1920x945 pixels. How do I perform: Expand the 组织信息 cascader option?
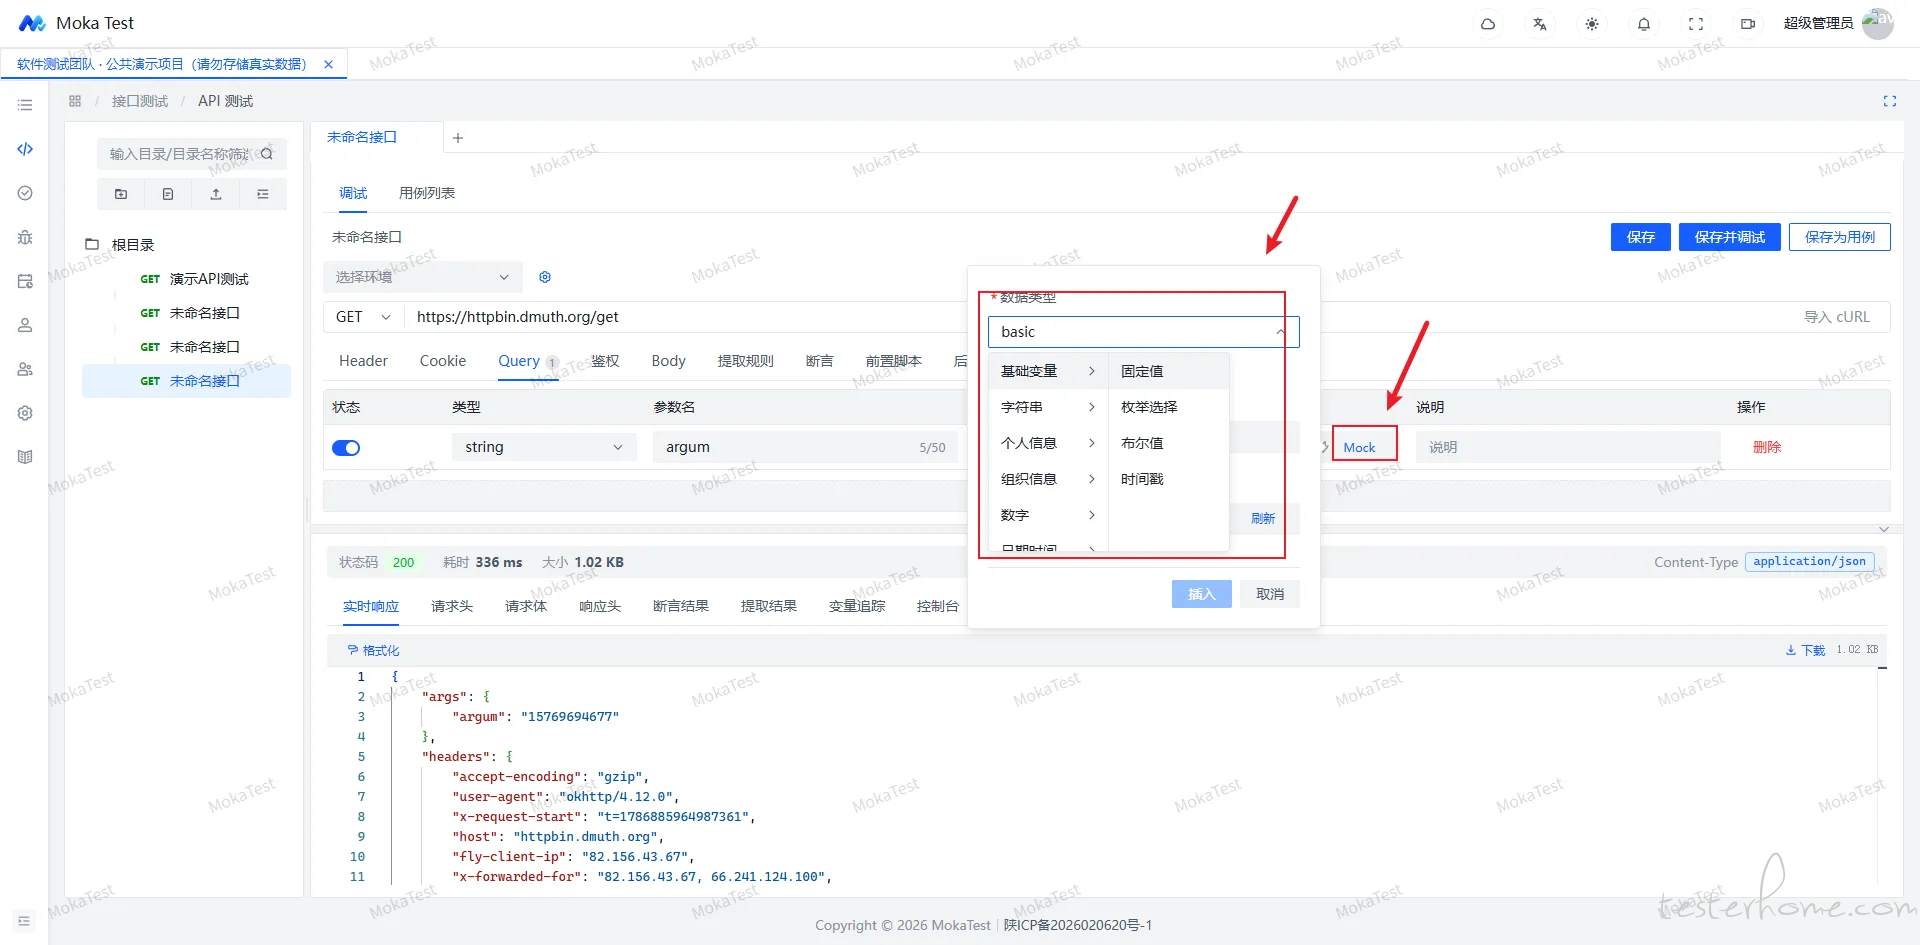pyautogui.click(x=1048, y=479)
